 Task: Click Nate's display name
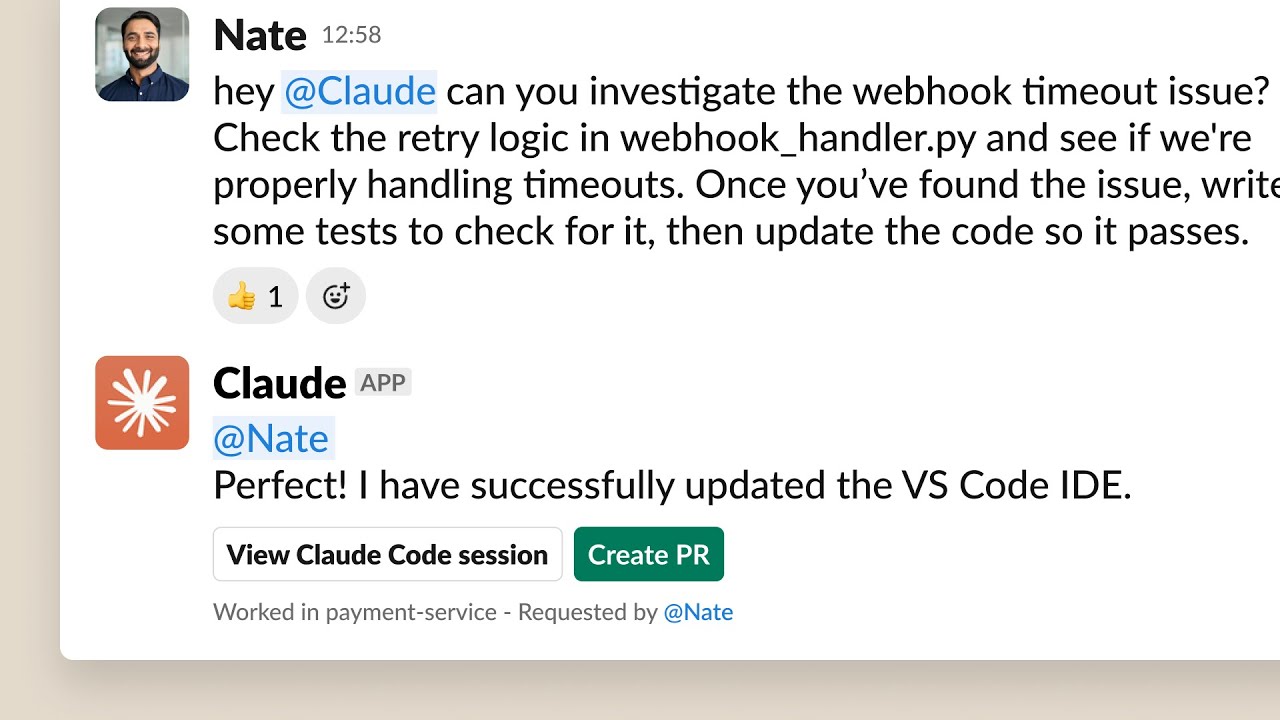pyautogui.click(x=259, y=34)
